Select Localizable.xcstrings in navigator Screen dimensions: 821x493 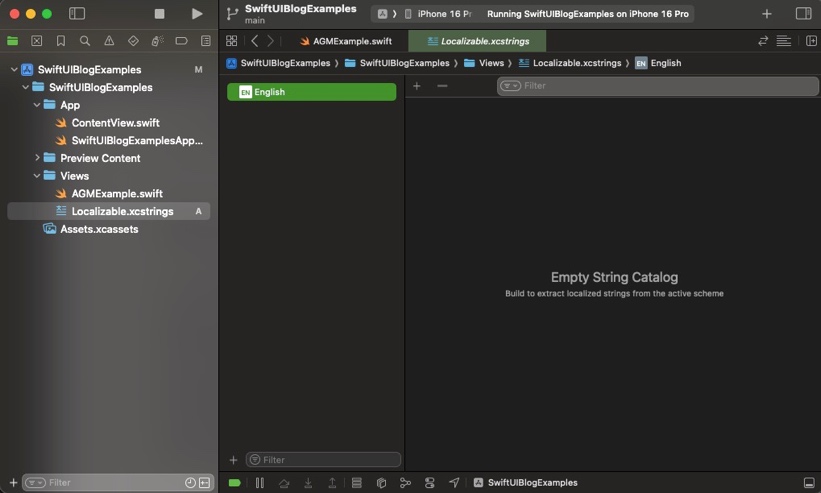[x=108, y=211]
